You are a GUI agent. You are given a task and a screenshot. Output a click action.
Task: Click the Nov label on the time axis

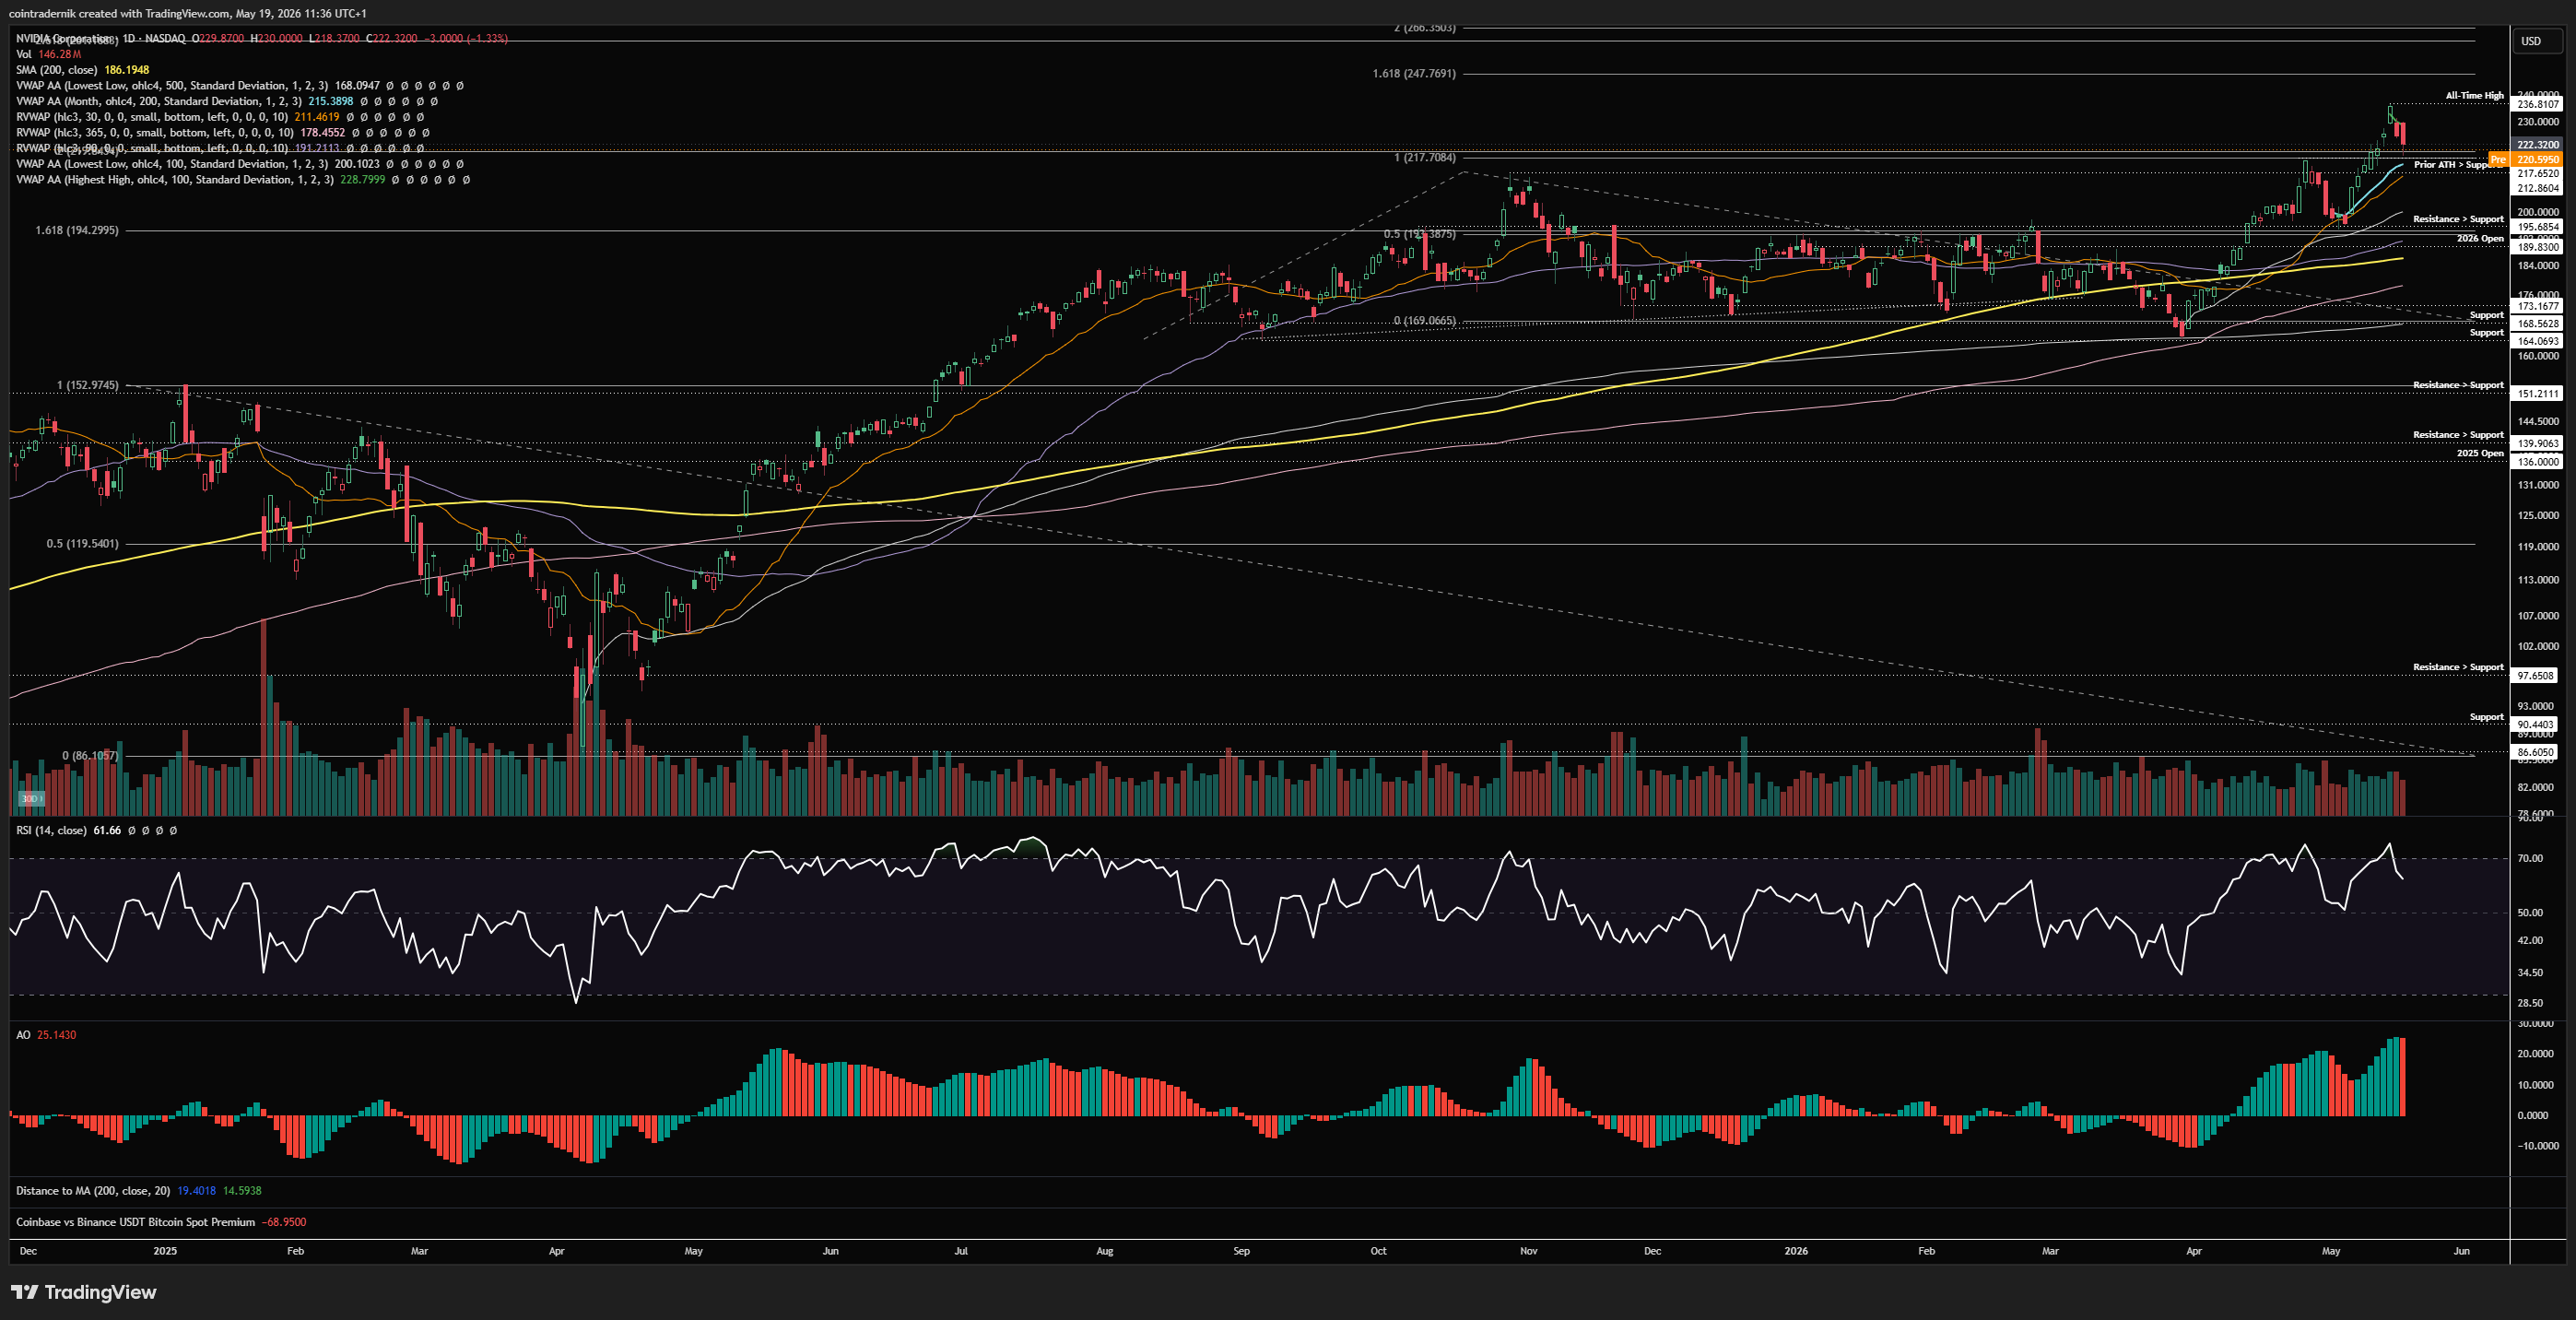point(1528,1251)
